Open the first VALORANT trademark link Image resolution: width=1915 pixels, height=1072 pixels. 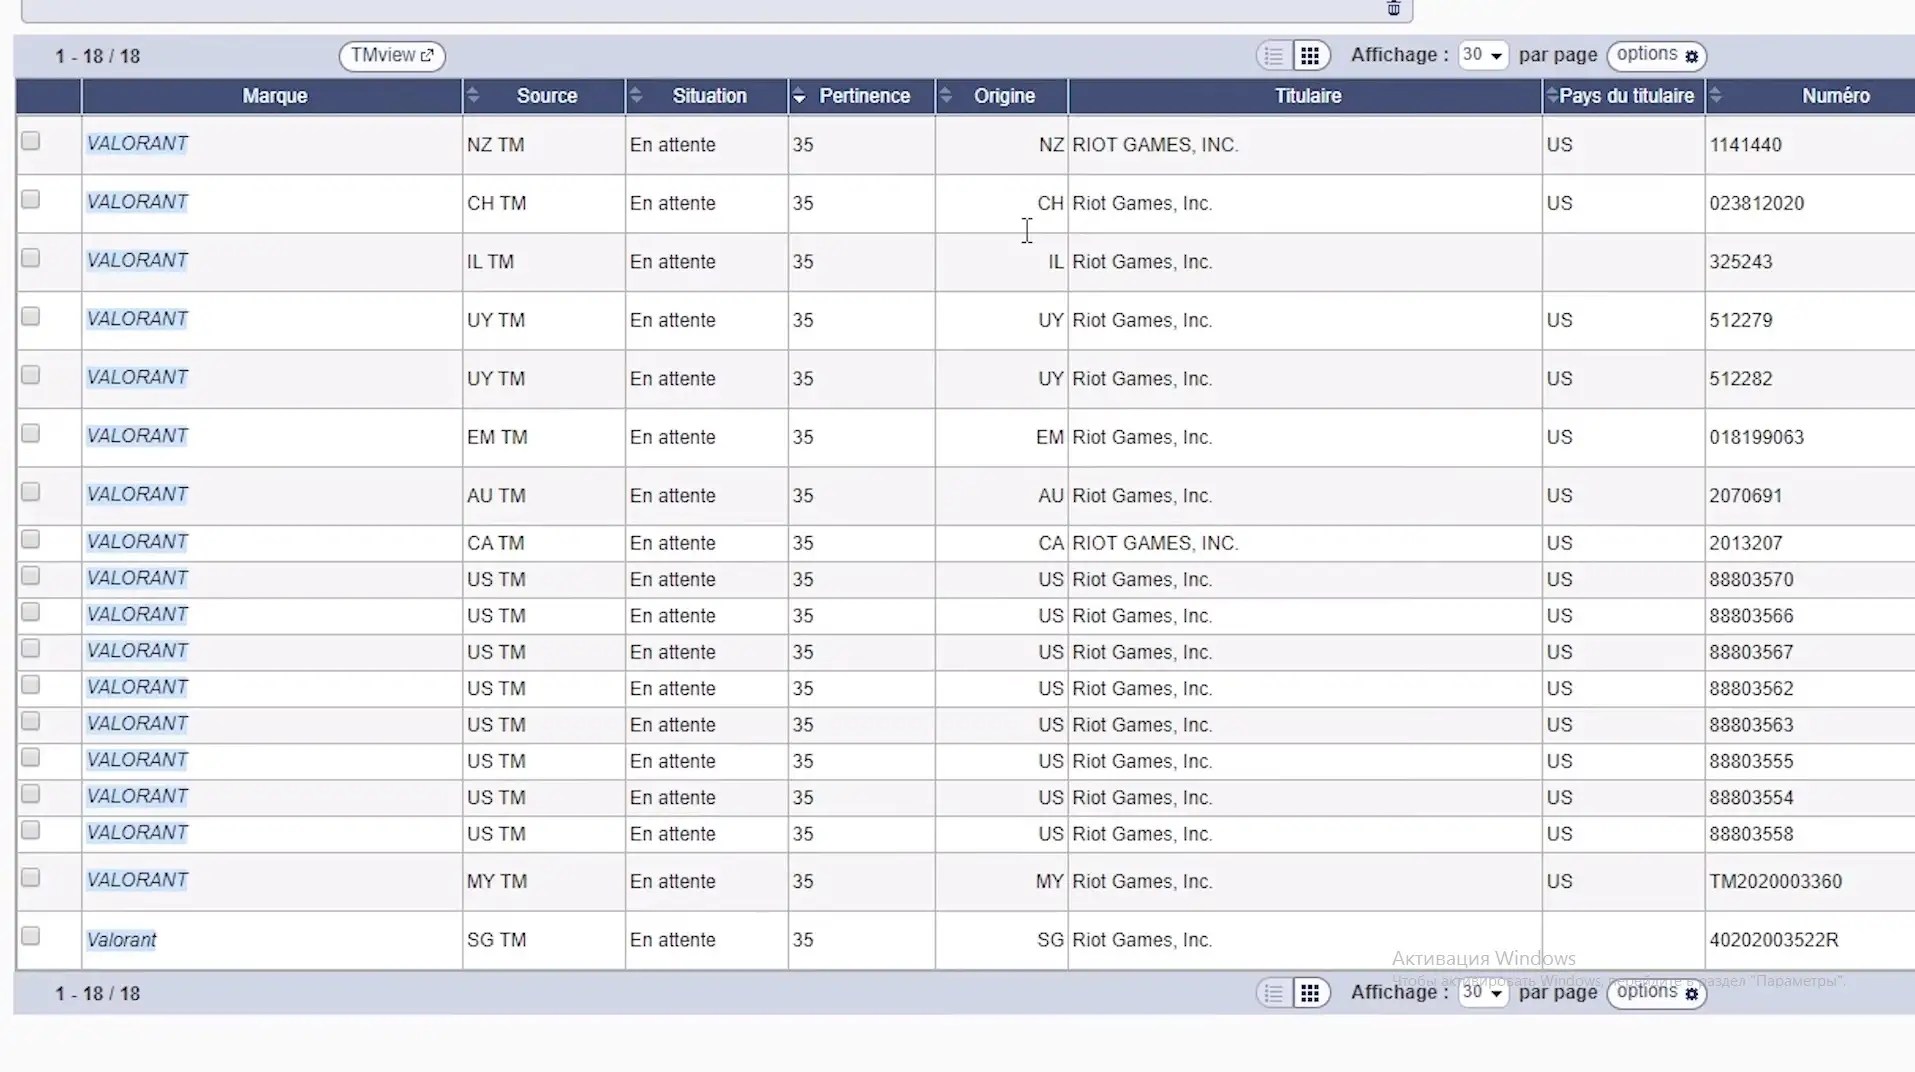[137, 143]
